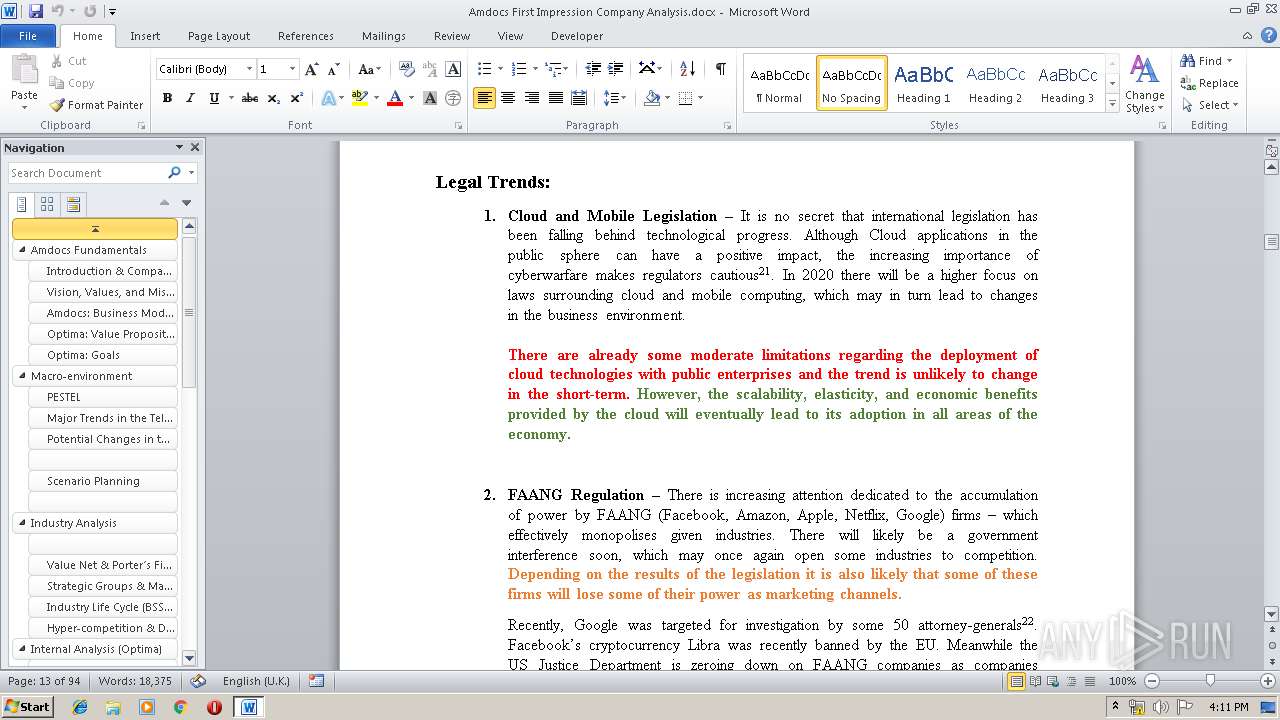Screen dimensions: 1280x720
Task: Center the paragraph text
Action: coord(508,98)
